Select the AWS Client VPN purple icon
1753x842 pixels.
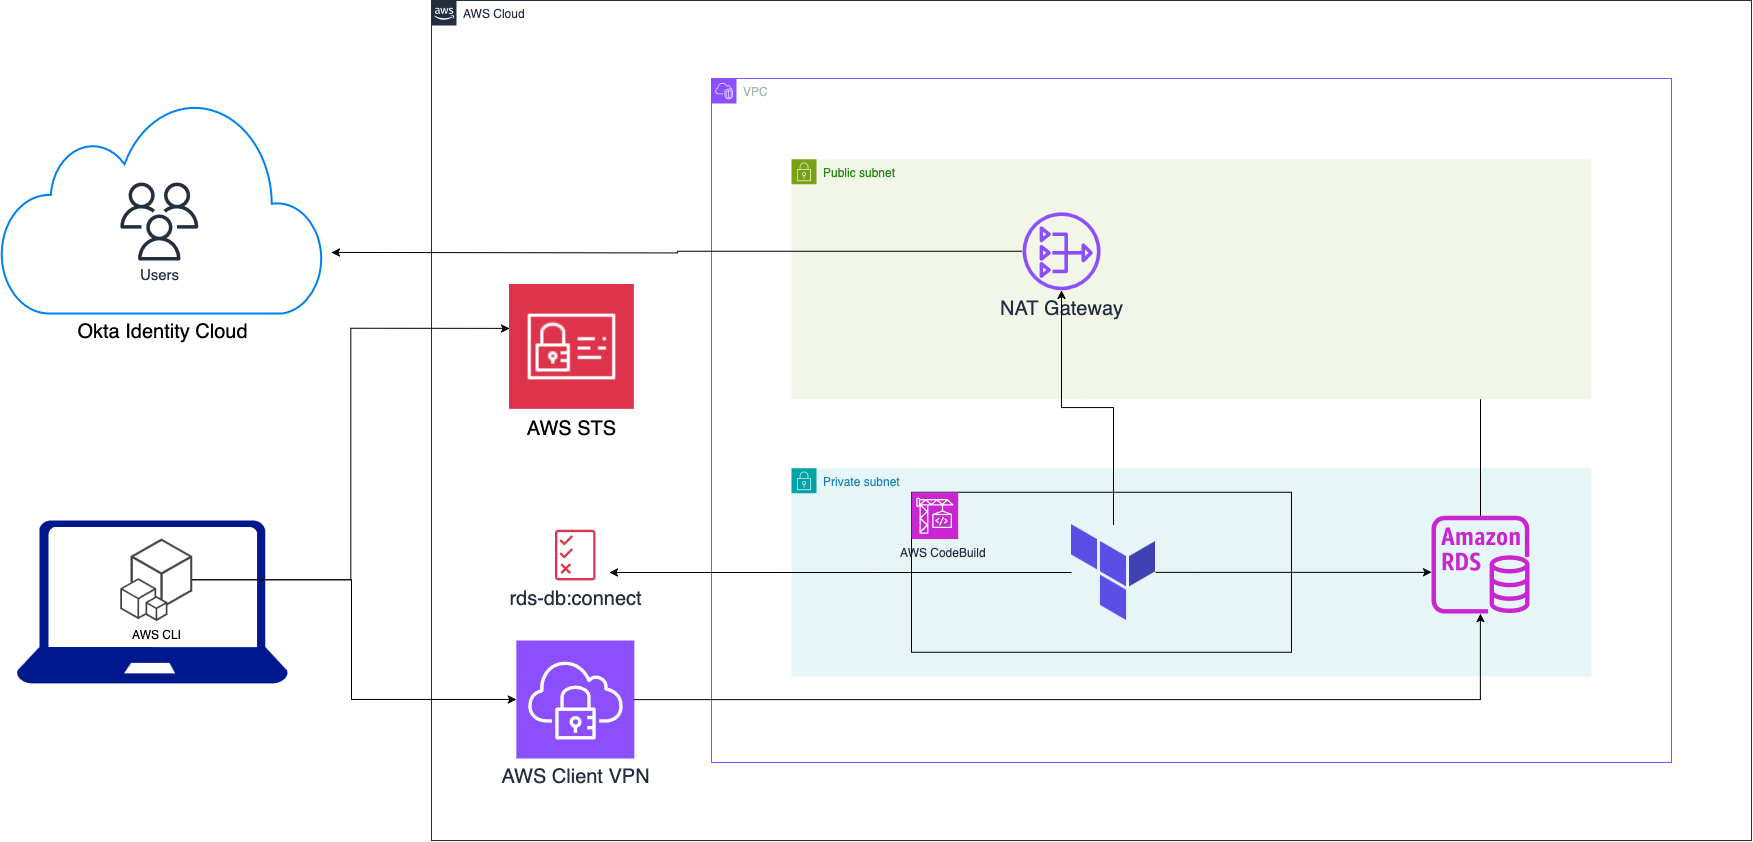click(575, 699)
